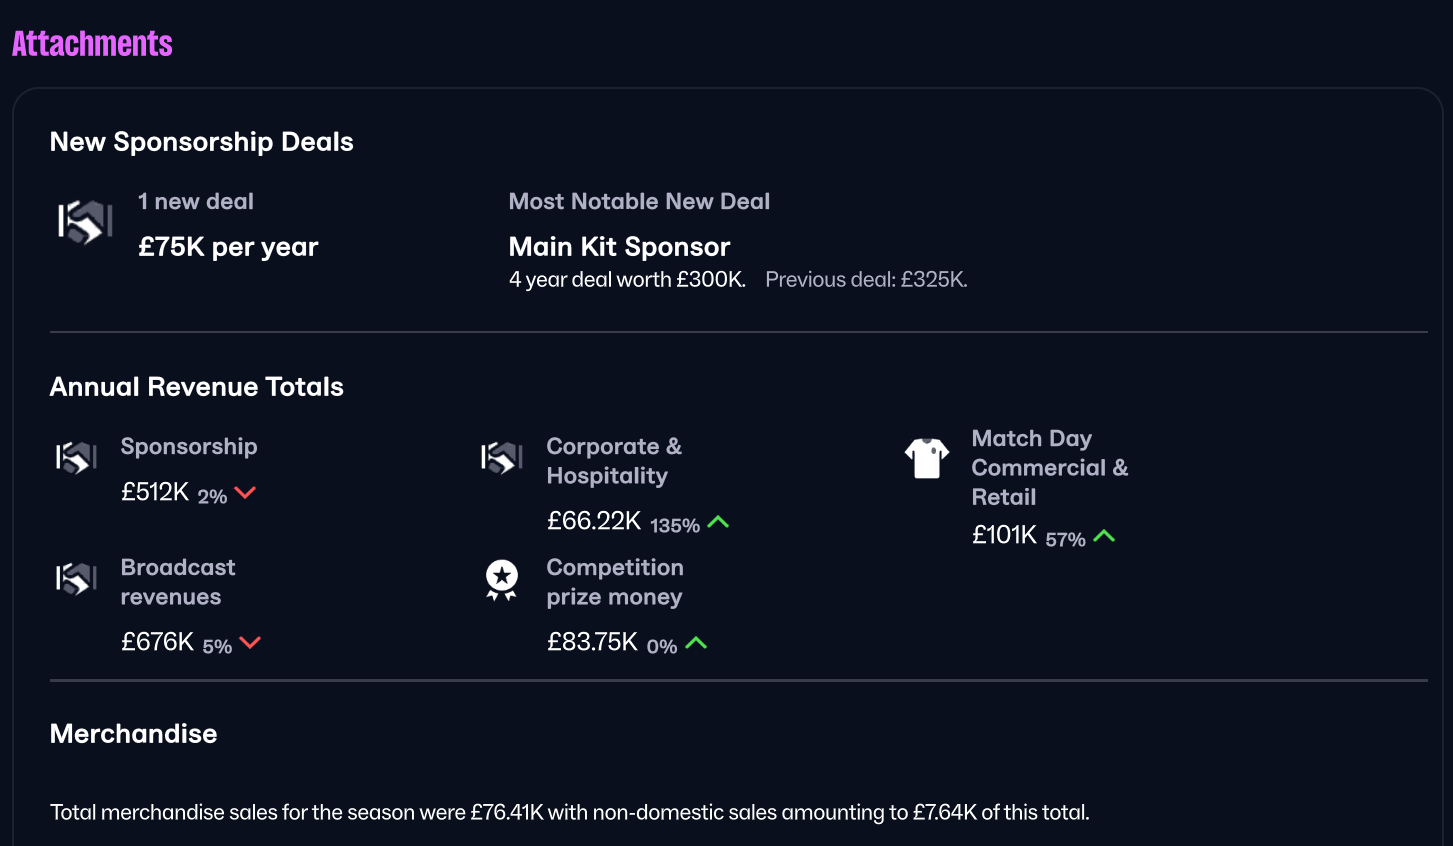
Task: Click the Annual Revenue Totals heading
Action: [196, 387]
